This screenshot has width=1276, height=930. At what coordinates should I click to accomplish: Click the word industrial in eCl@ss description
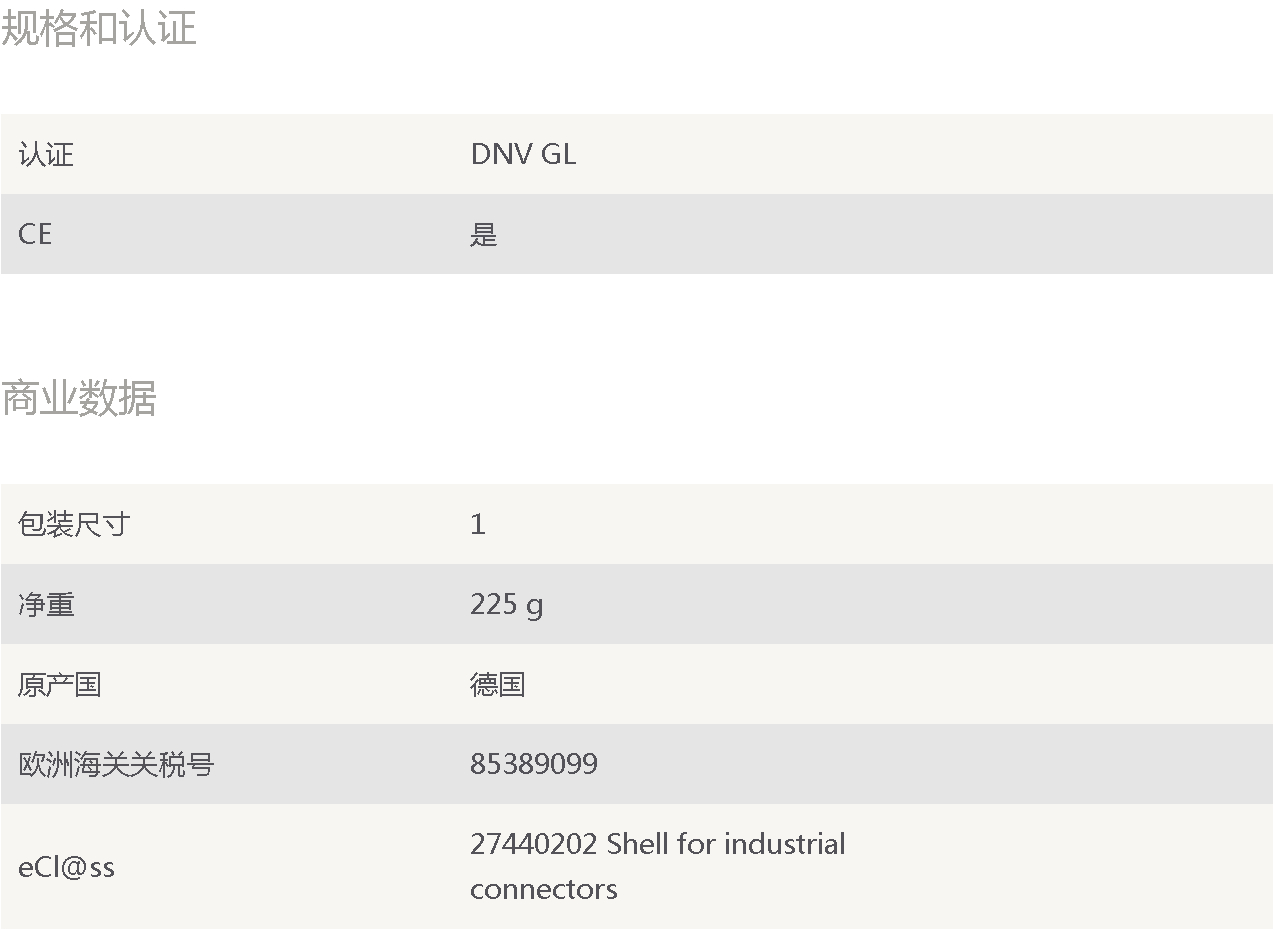[x=784, y=844]
